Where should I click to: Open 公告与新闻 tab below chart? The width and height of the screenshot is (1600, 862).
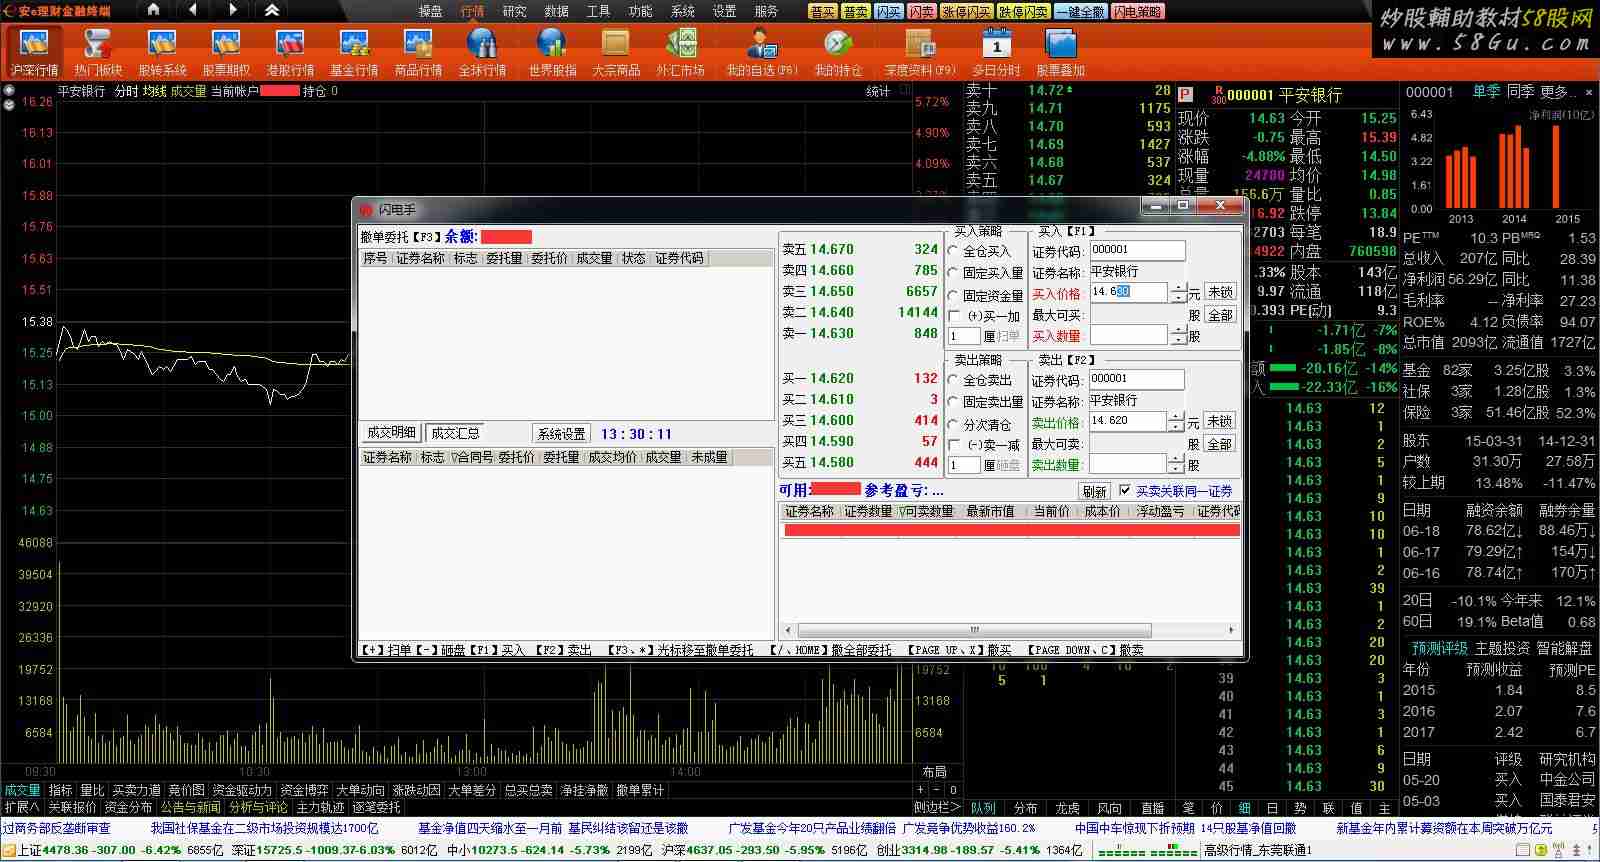pyautogui.click(x=190, y=807)
